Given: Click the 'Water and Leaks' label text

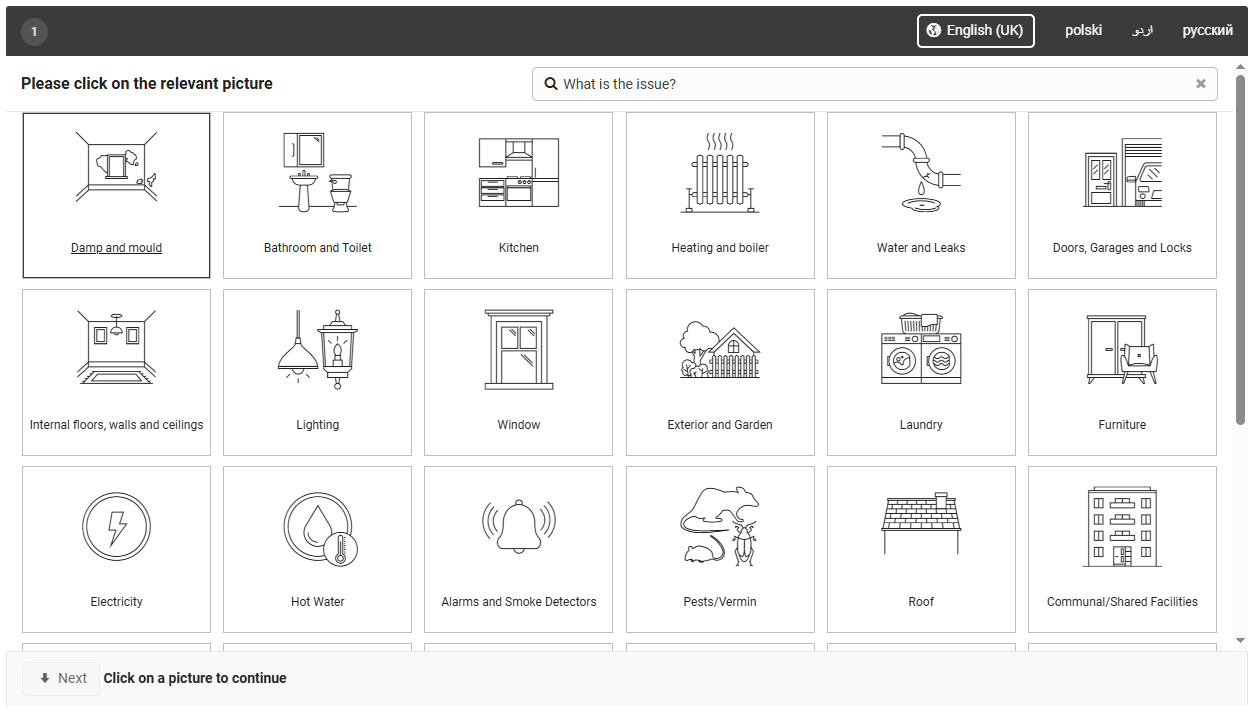Looking at the screenshot, I should pos(921,248).
